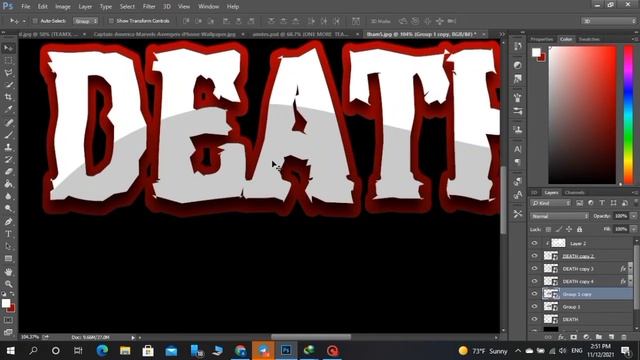Hide the Group 1 copy layer
This screenshot has height=360, width=640.
point(534,294)
